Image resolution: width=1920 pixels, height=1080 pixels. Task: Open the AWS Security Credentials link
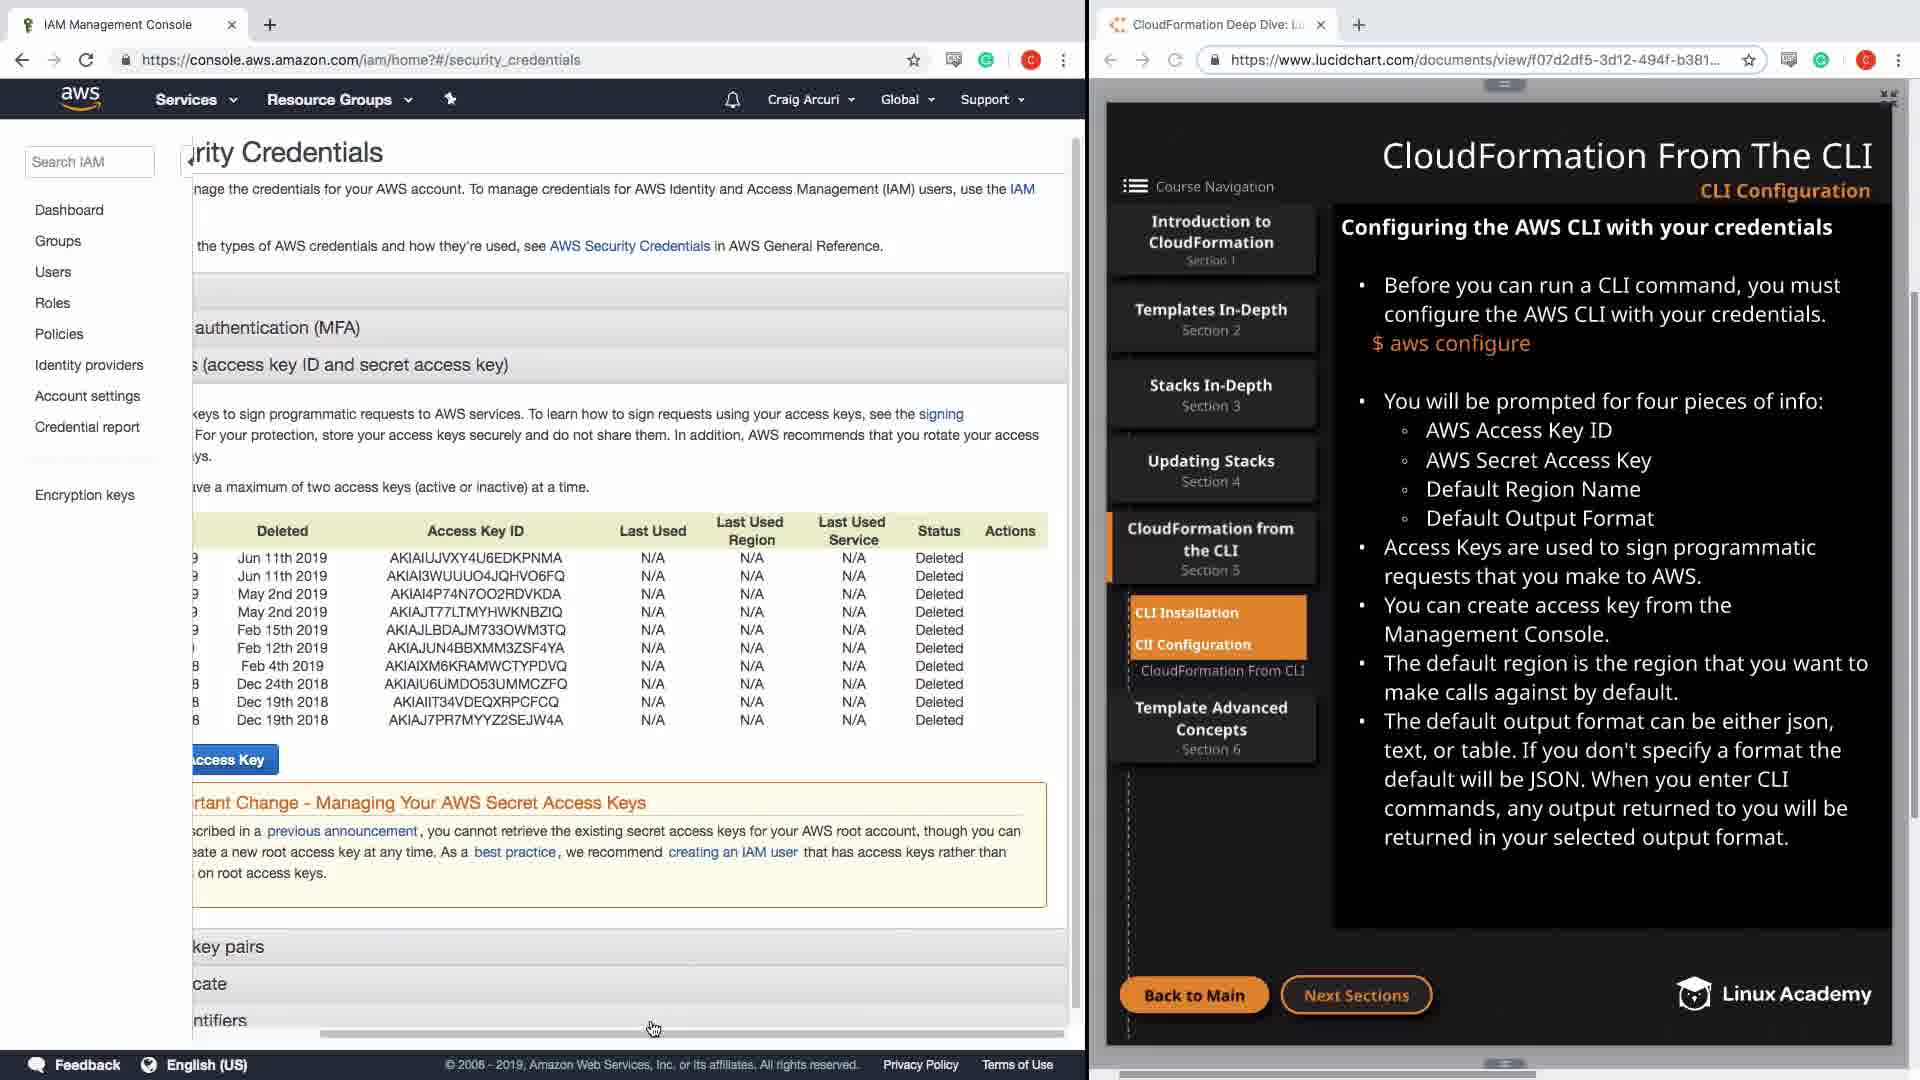pos(629,246)
